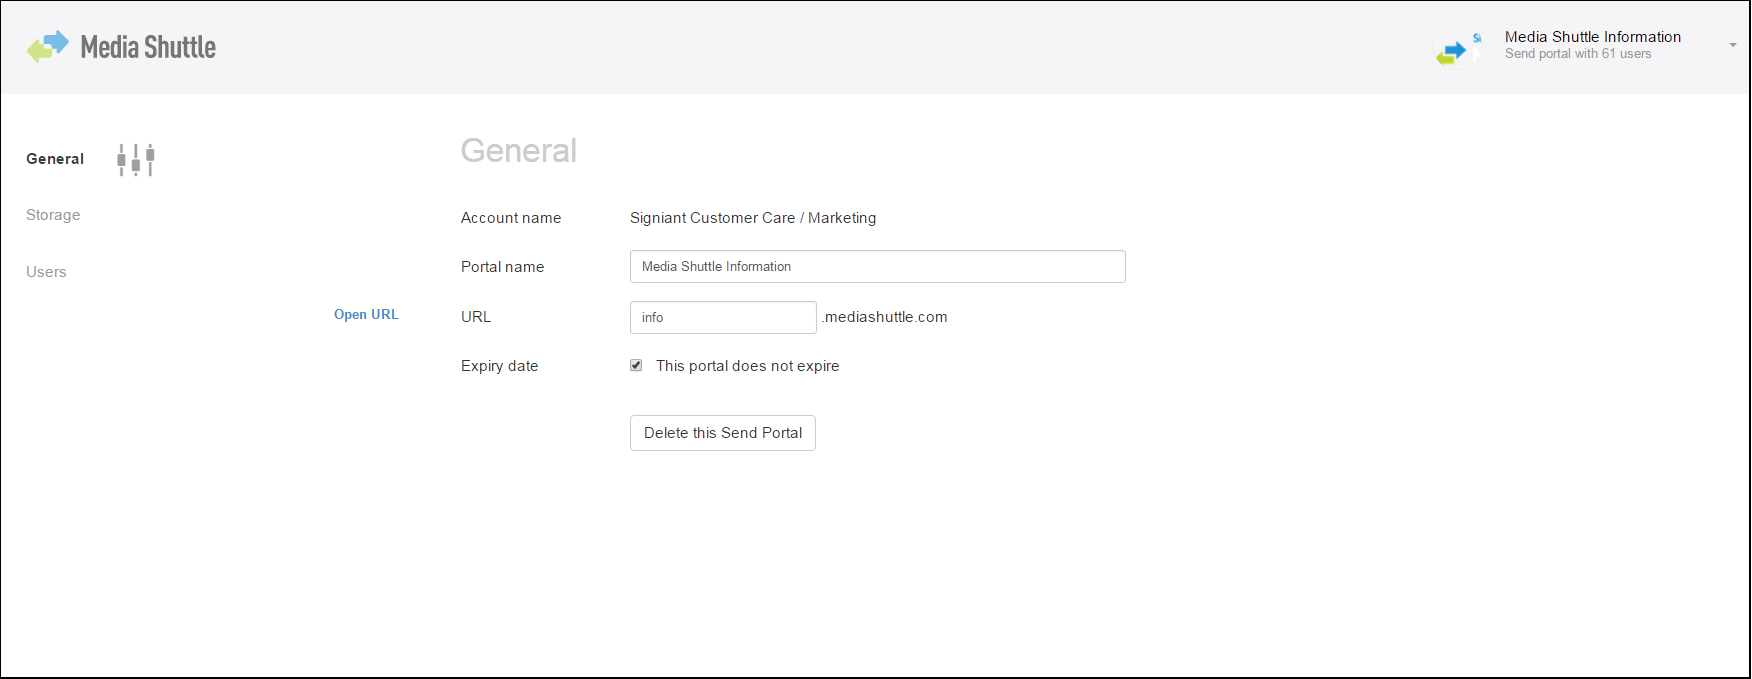Viewport: 1752px width, 679px height.
Task: Click 'Signiant Customer Care / Marketing' account name
Action: click(753, 218)
